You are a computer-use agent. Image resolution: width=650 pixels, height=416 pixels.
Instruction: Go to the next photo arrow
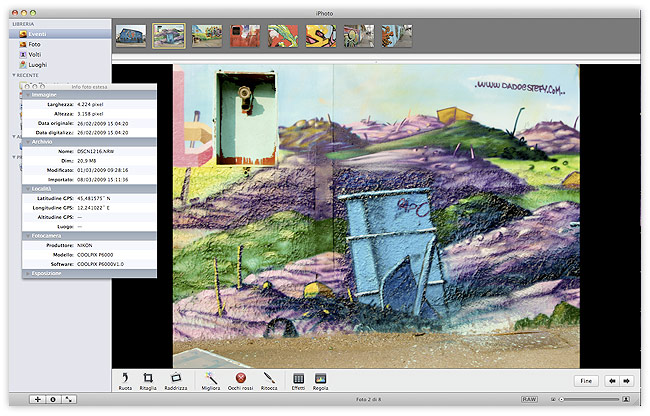click(627, 381)
